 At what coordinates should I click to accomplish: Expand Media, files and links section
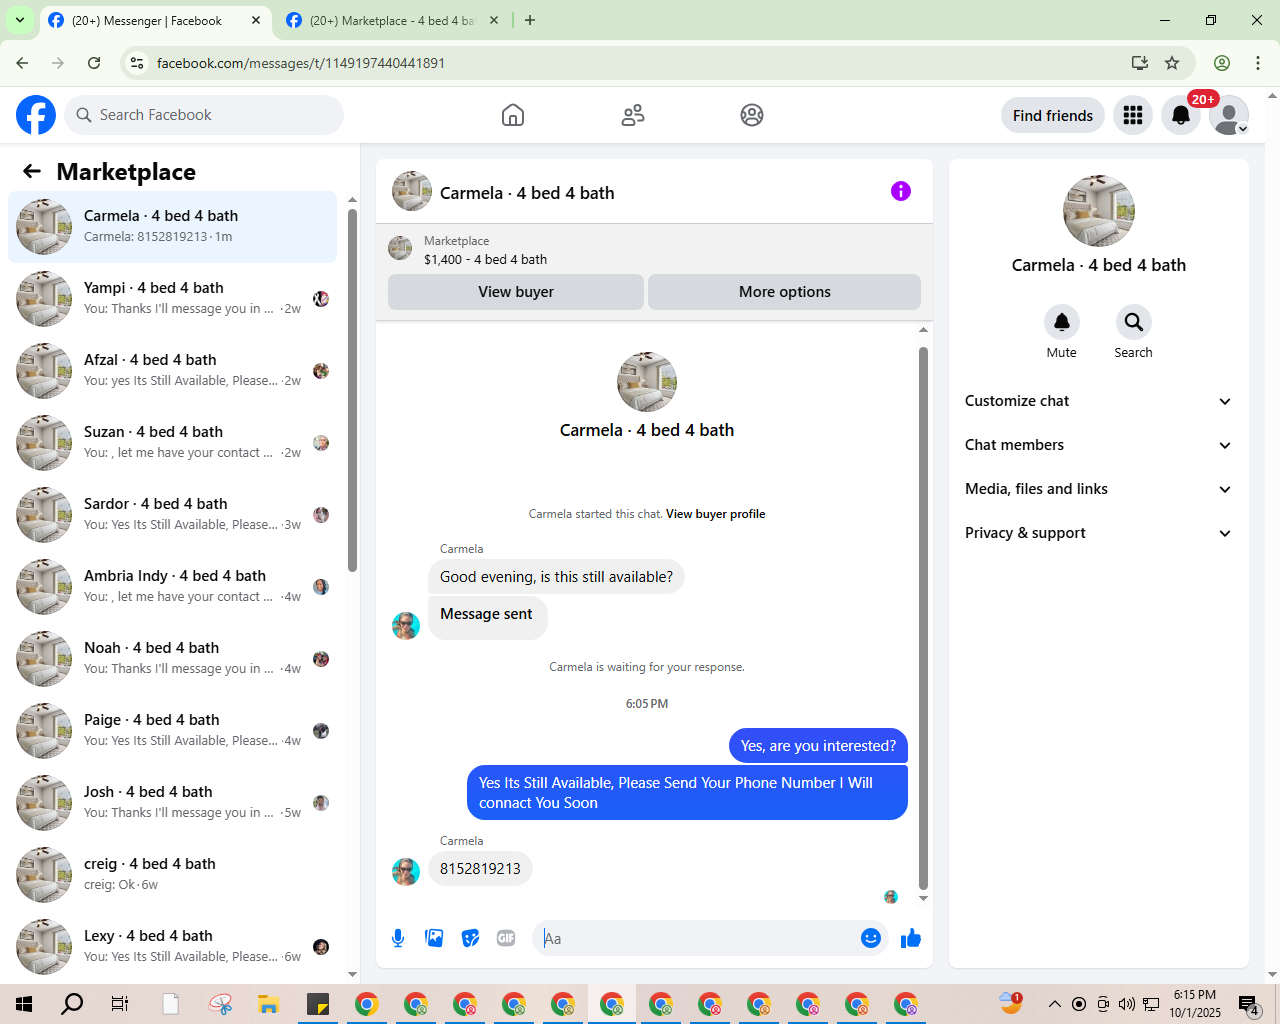(x=1098, y=489)
